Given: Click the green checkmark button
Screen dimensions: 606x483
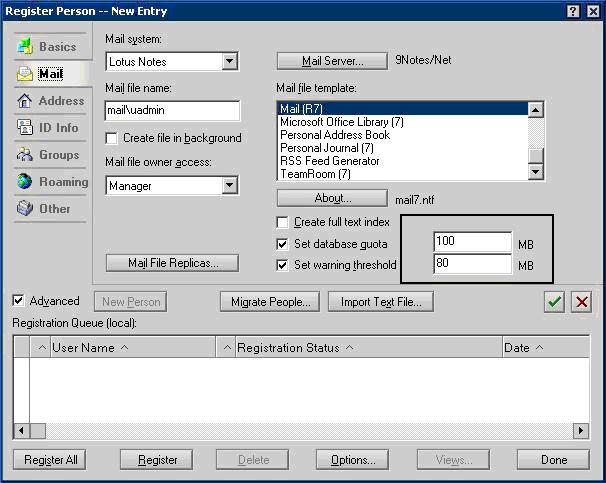Looking at the screenshot, I should click(554, 302).
